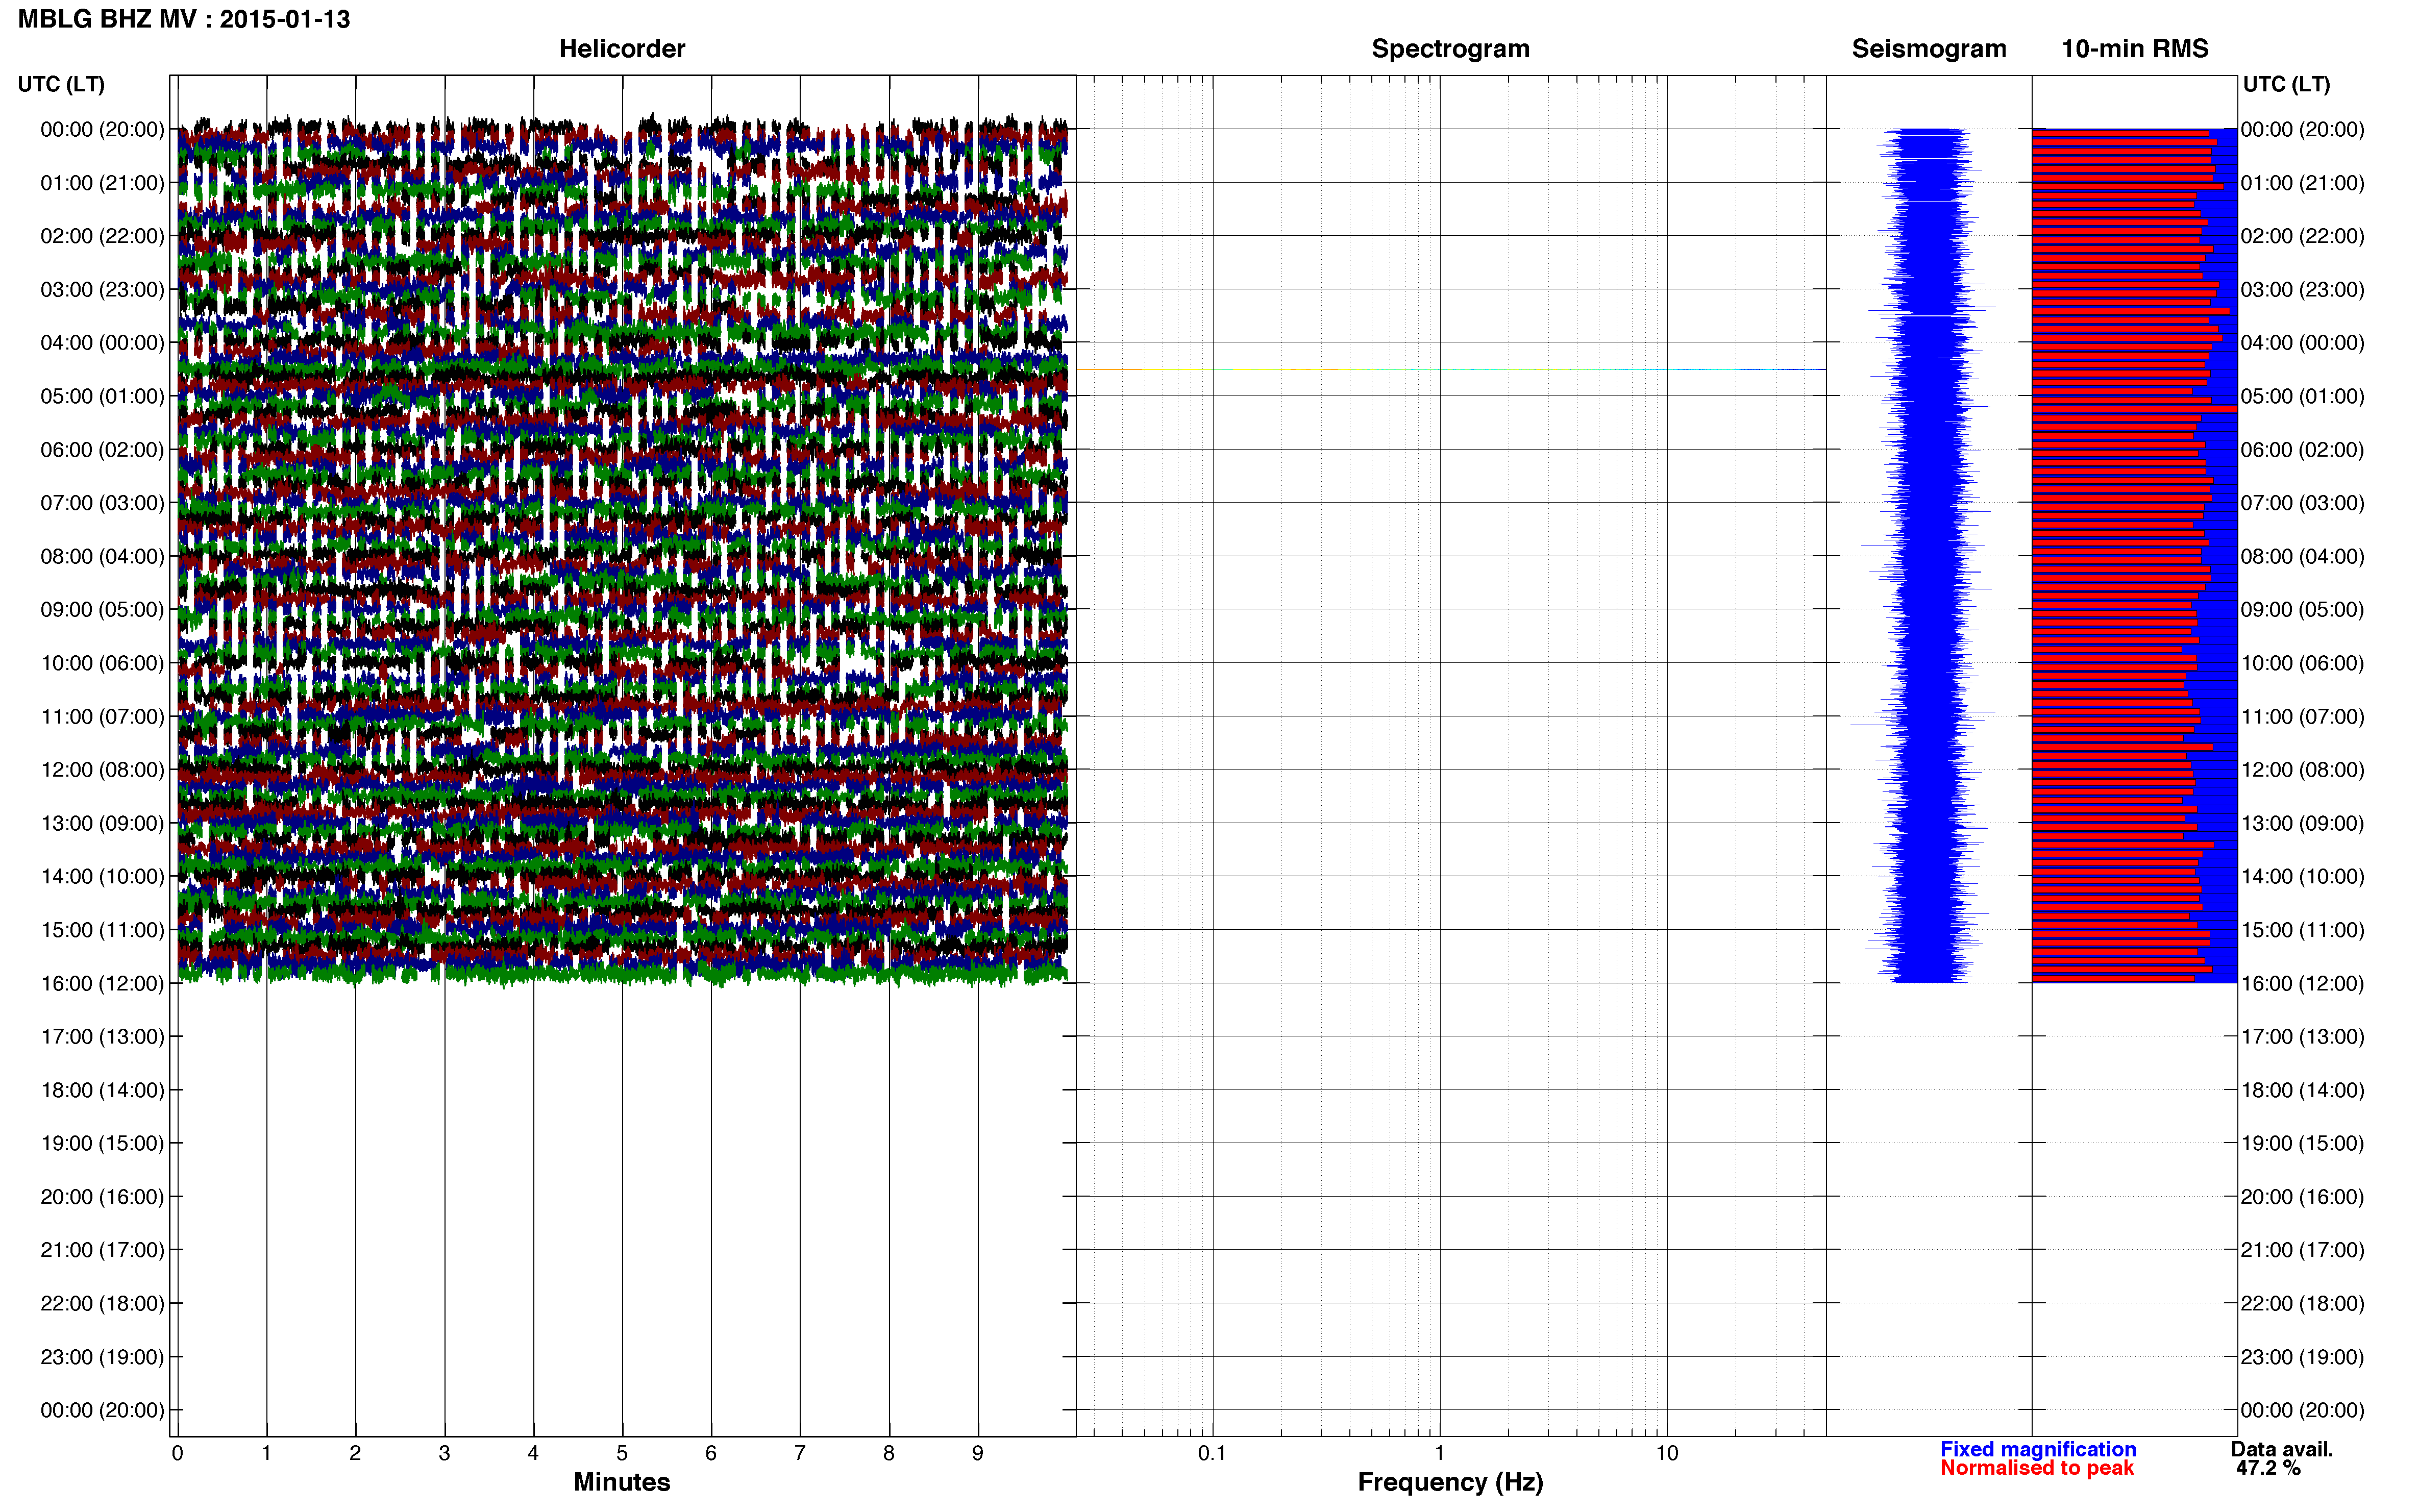This screenshot has height=1512, width=2419.
Task: Click '16:00 (12:00)' on the Helicorder time axis
Action: click(x=102, y=983)
